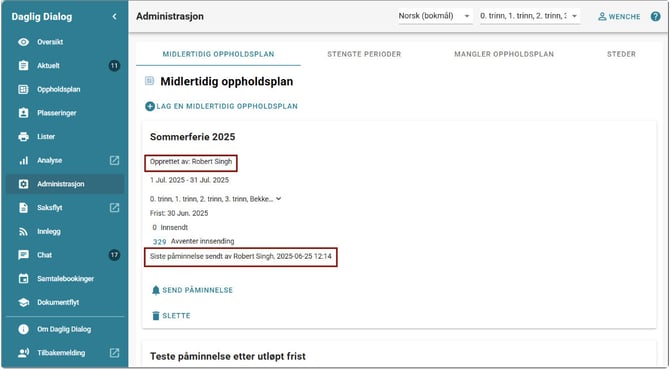The height and width of the screenshot is (370, 670).
Task: Click the Analyse bar chart icon
Action: click(24, 161)
